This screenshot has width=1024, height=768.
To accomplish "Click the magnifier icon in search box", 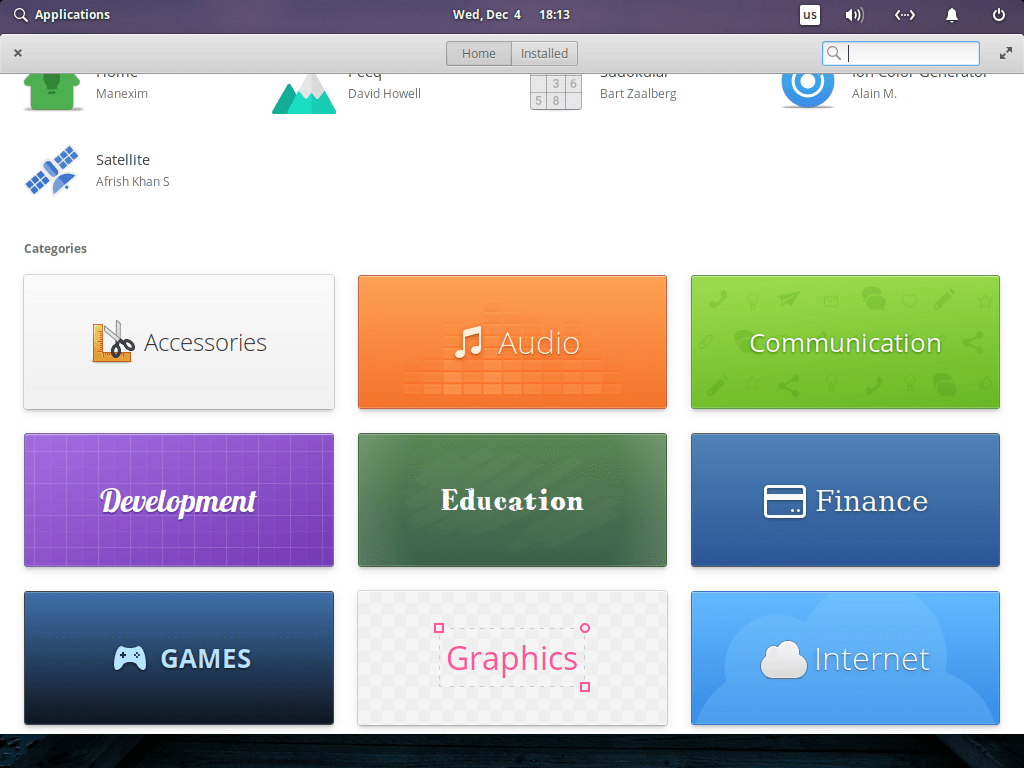I will pyautogui.click(x=834, y=53).
